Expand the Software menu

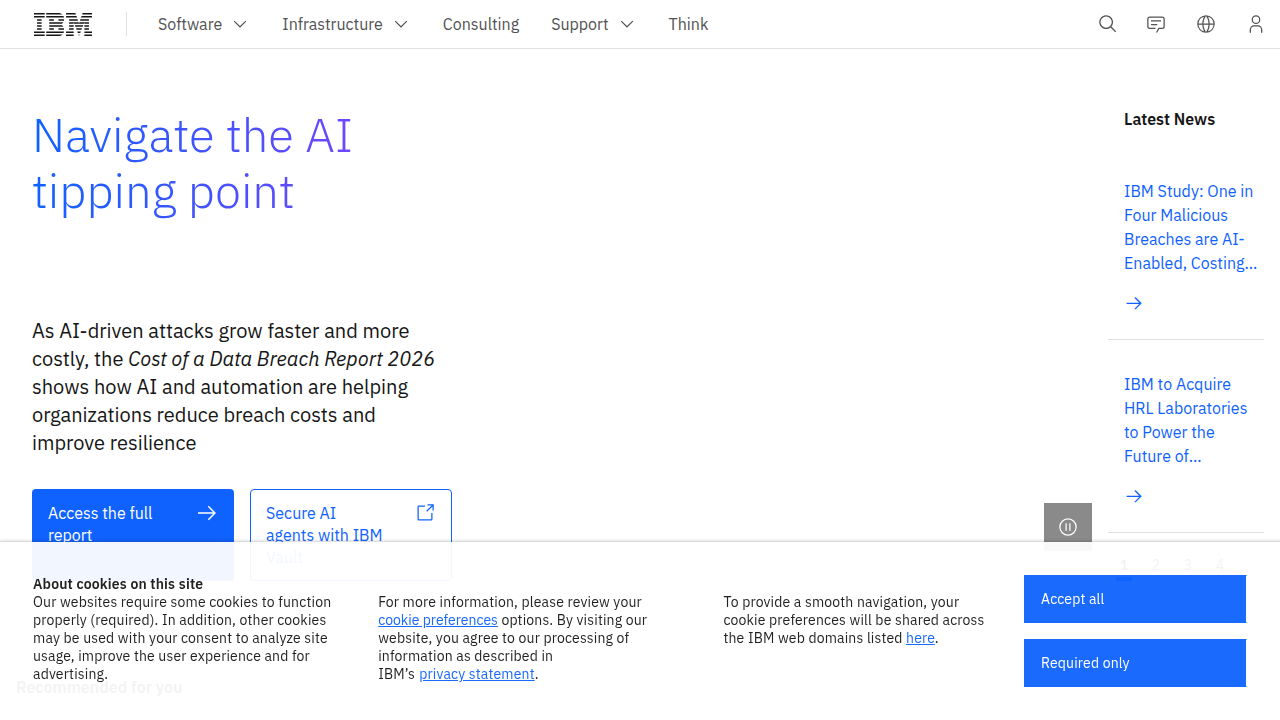[202, 24]
